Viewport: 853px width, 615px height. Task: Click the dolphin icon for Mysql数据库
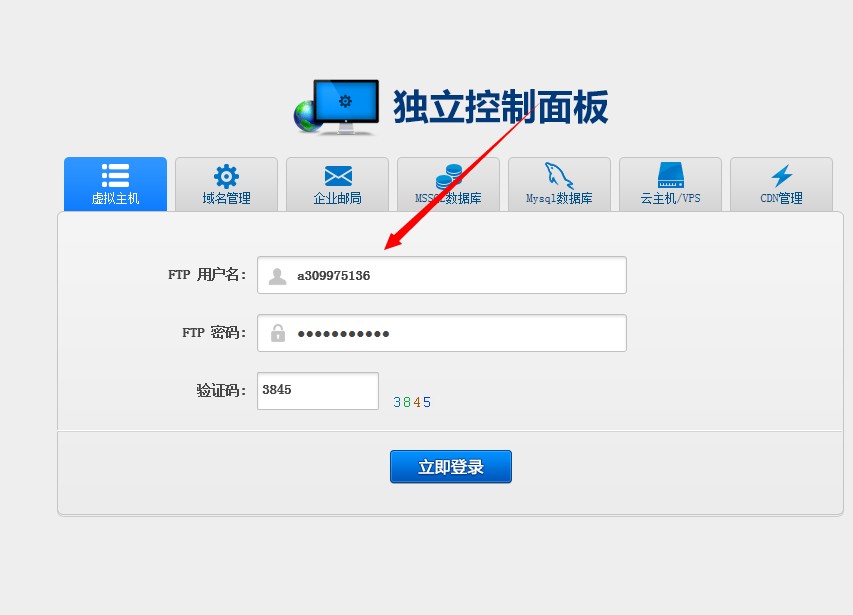point(559,176)
